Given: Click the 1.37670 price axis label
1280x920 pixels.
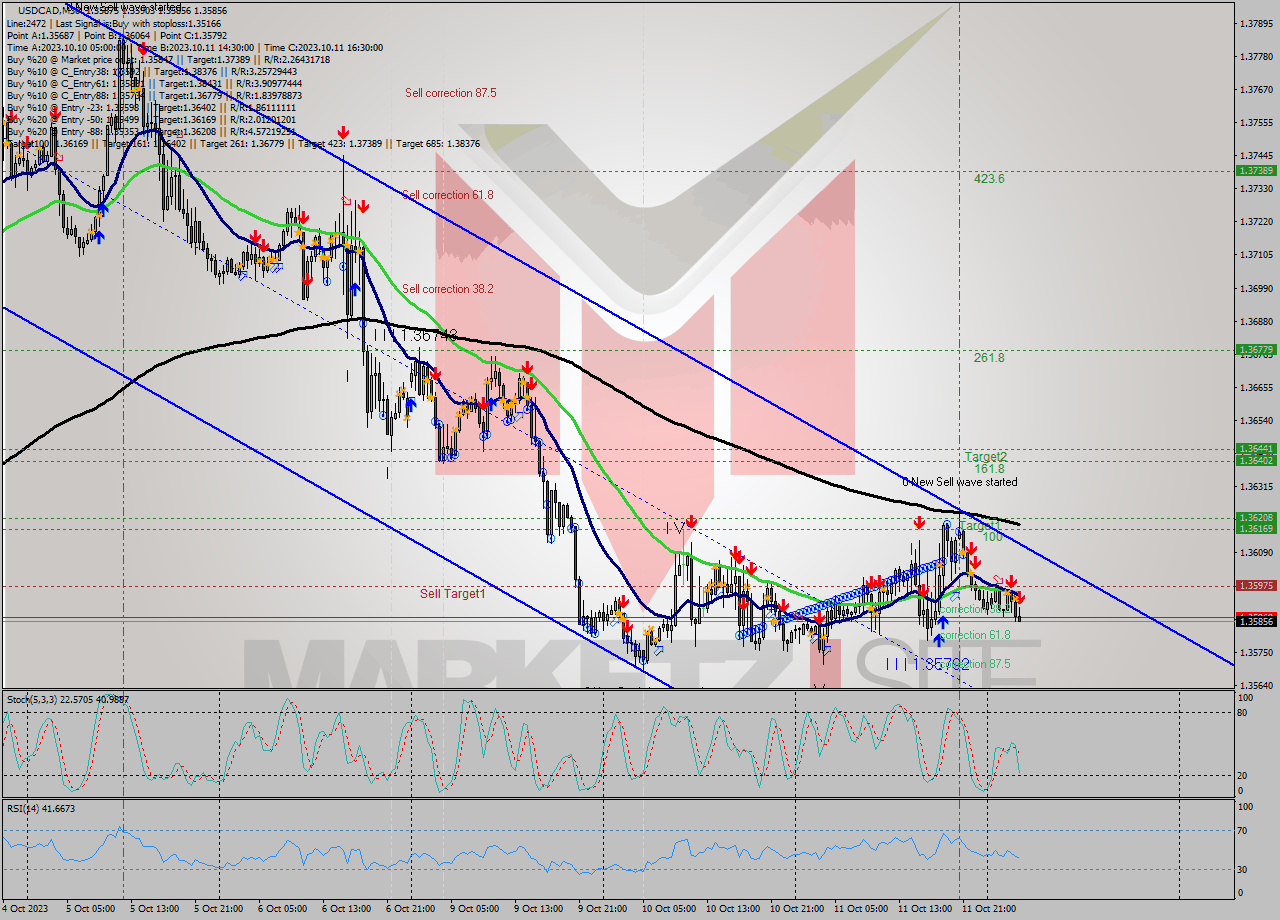Looking at the screenshot, I should click(x=1256, y=89).
